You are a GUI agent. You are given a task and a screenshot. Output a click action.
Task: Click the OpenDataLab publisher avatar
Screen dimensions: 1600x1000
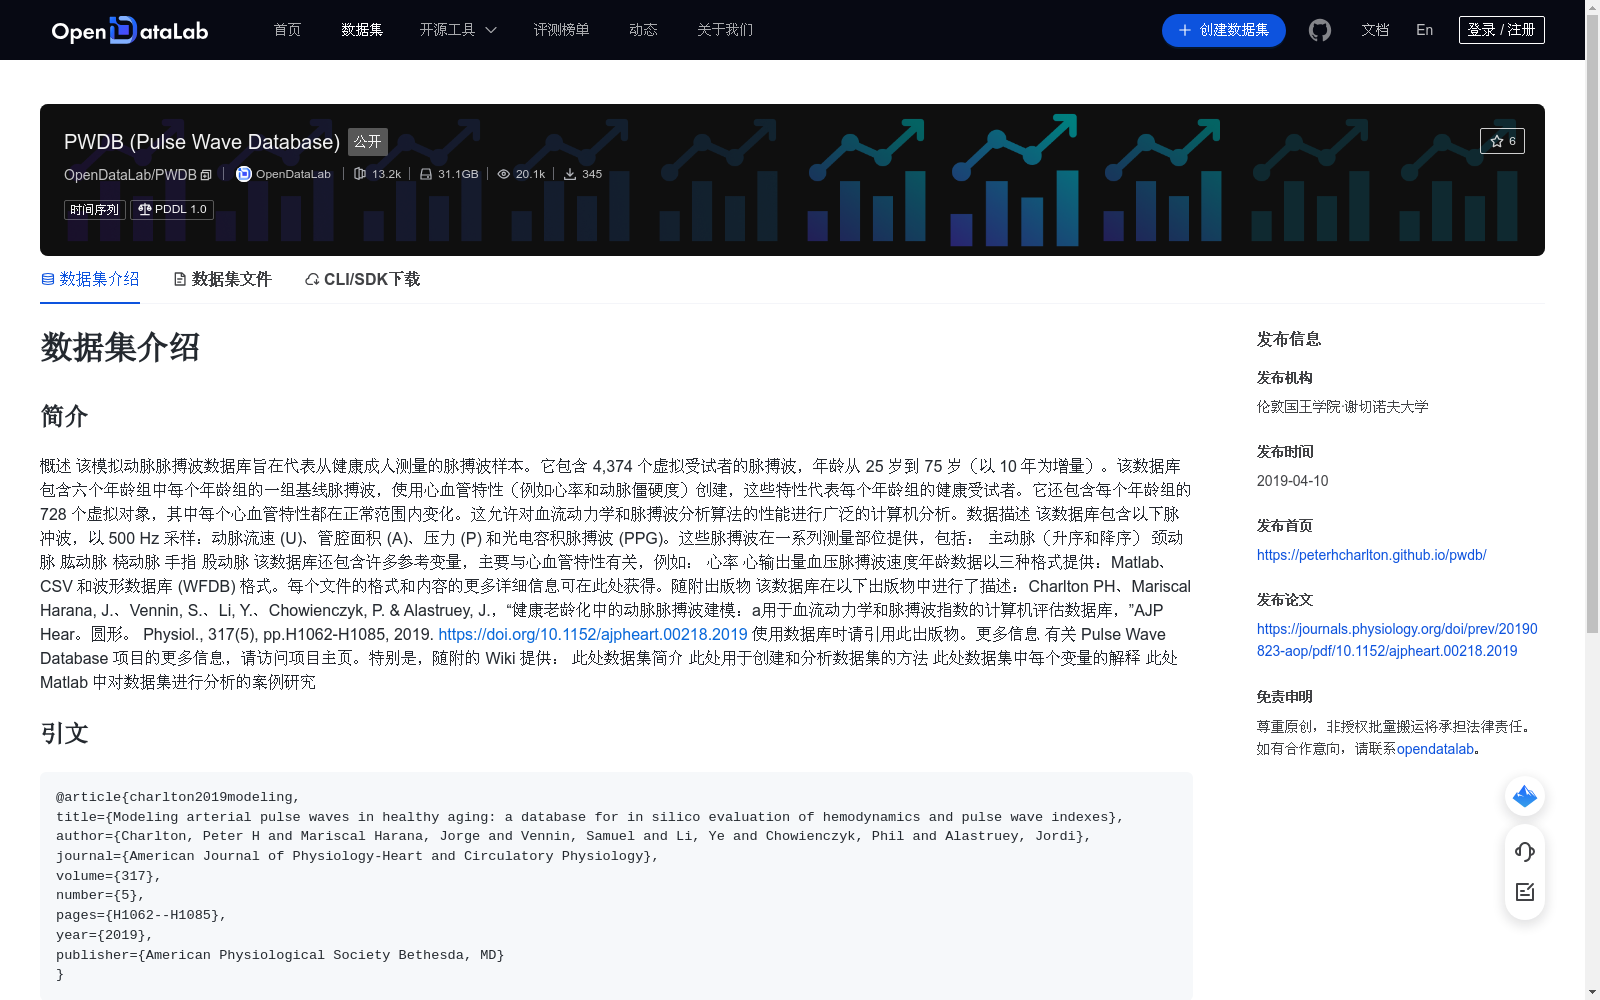pyautogui.click(x=244, y=174)
